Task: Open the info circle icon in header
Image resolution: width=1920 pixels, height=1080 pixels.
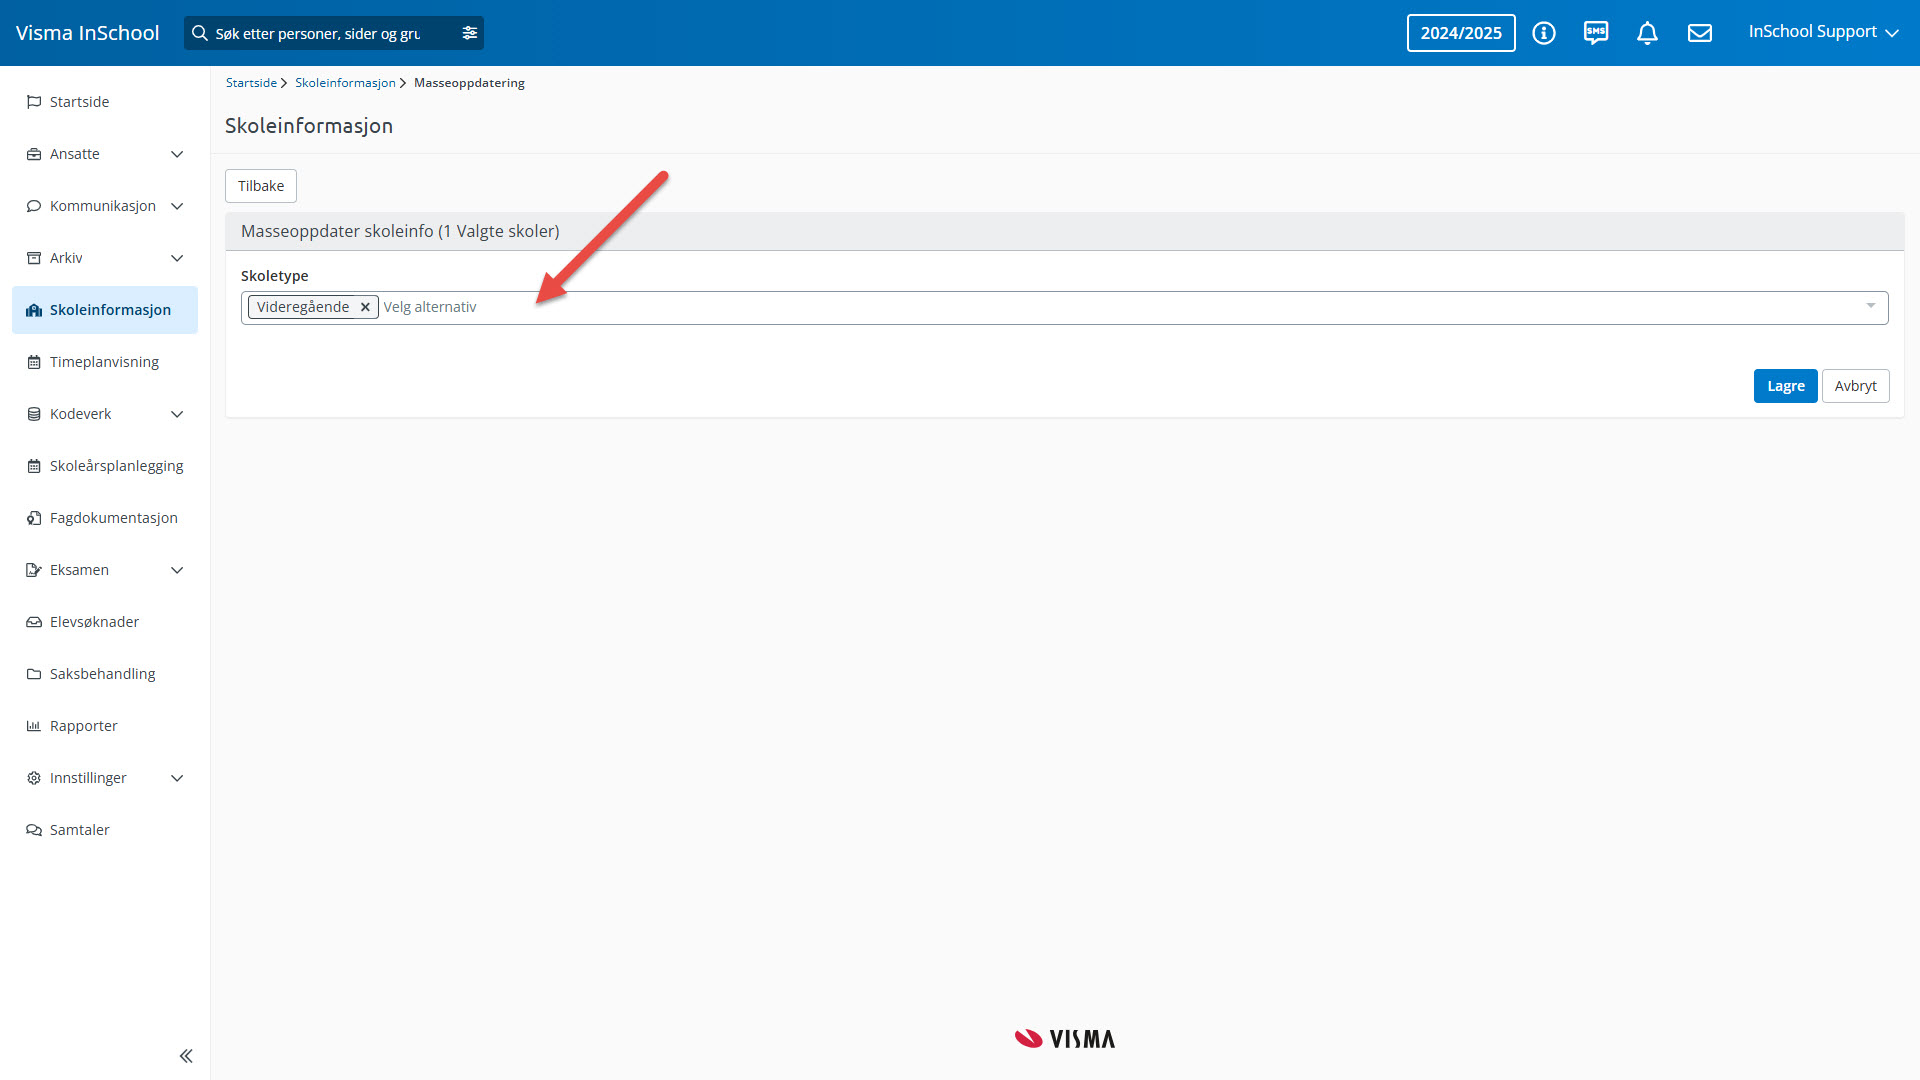Action: 1544,33
